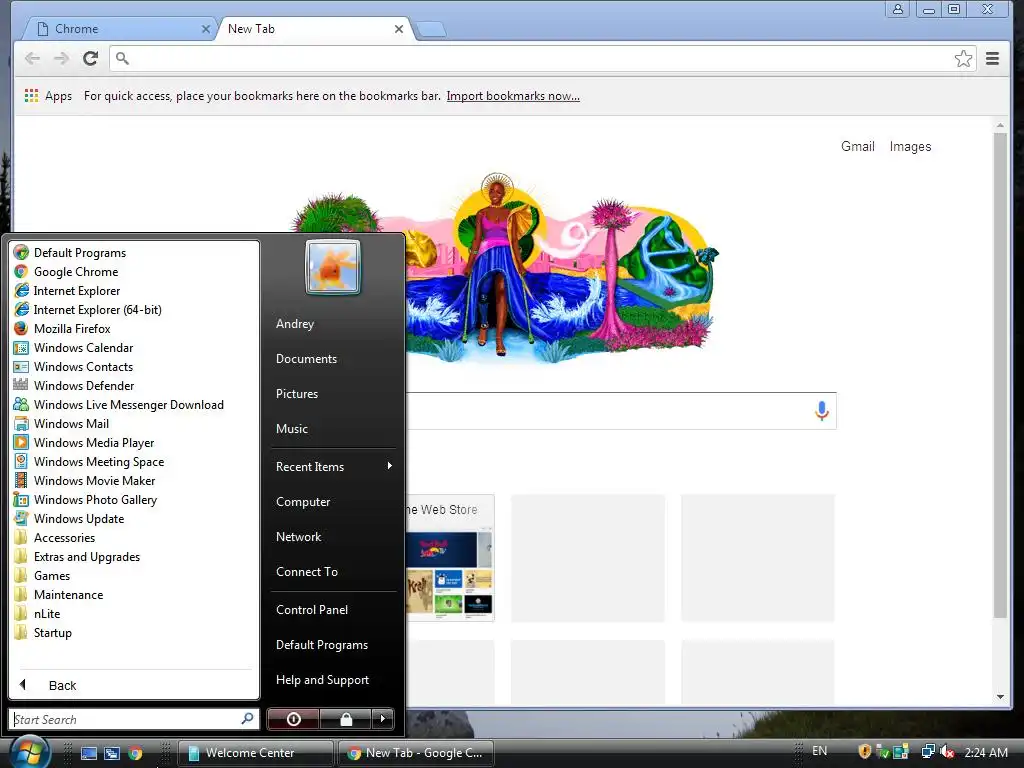
Task: Bookmark this page with the star icon
Action: [963, 59]
